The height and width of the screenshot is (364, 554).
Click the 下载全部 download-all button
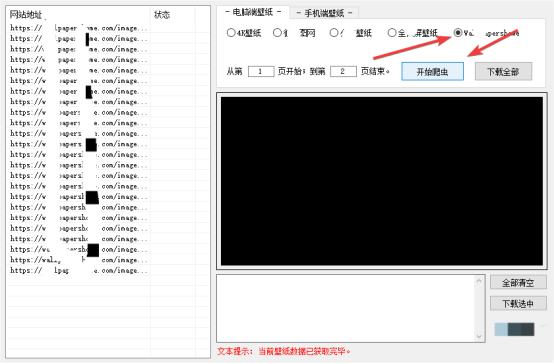coord(503,72)
